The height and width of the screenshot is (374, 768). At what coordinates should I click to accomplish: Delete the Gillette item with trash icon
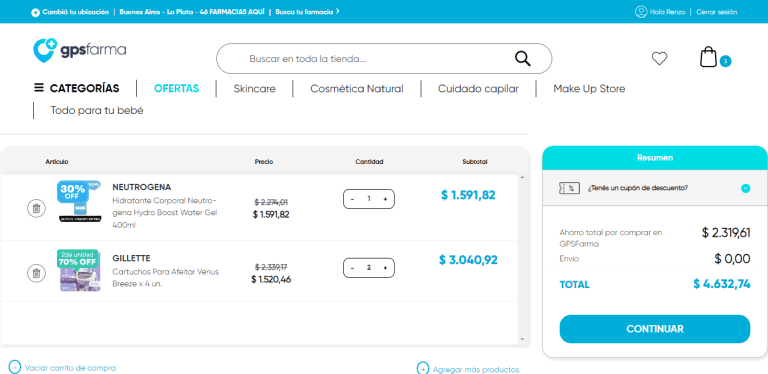point(36,273)
